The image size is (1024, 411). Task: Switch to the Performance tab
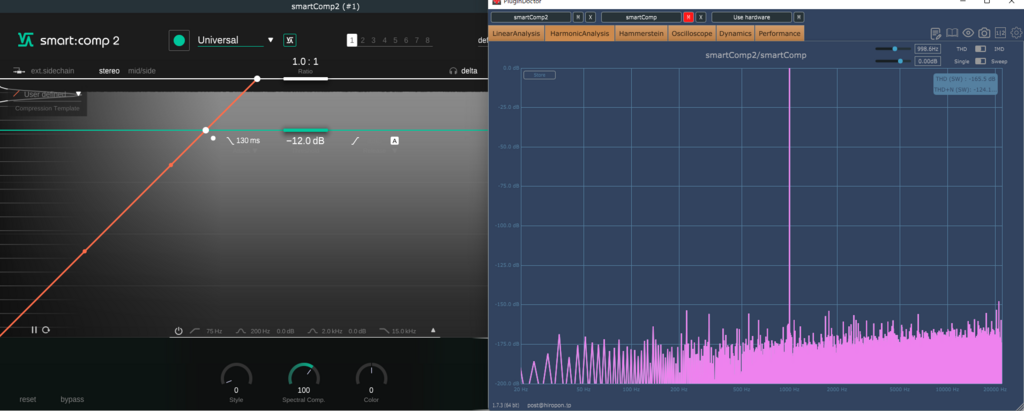[x=779, y=33]
